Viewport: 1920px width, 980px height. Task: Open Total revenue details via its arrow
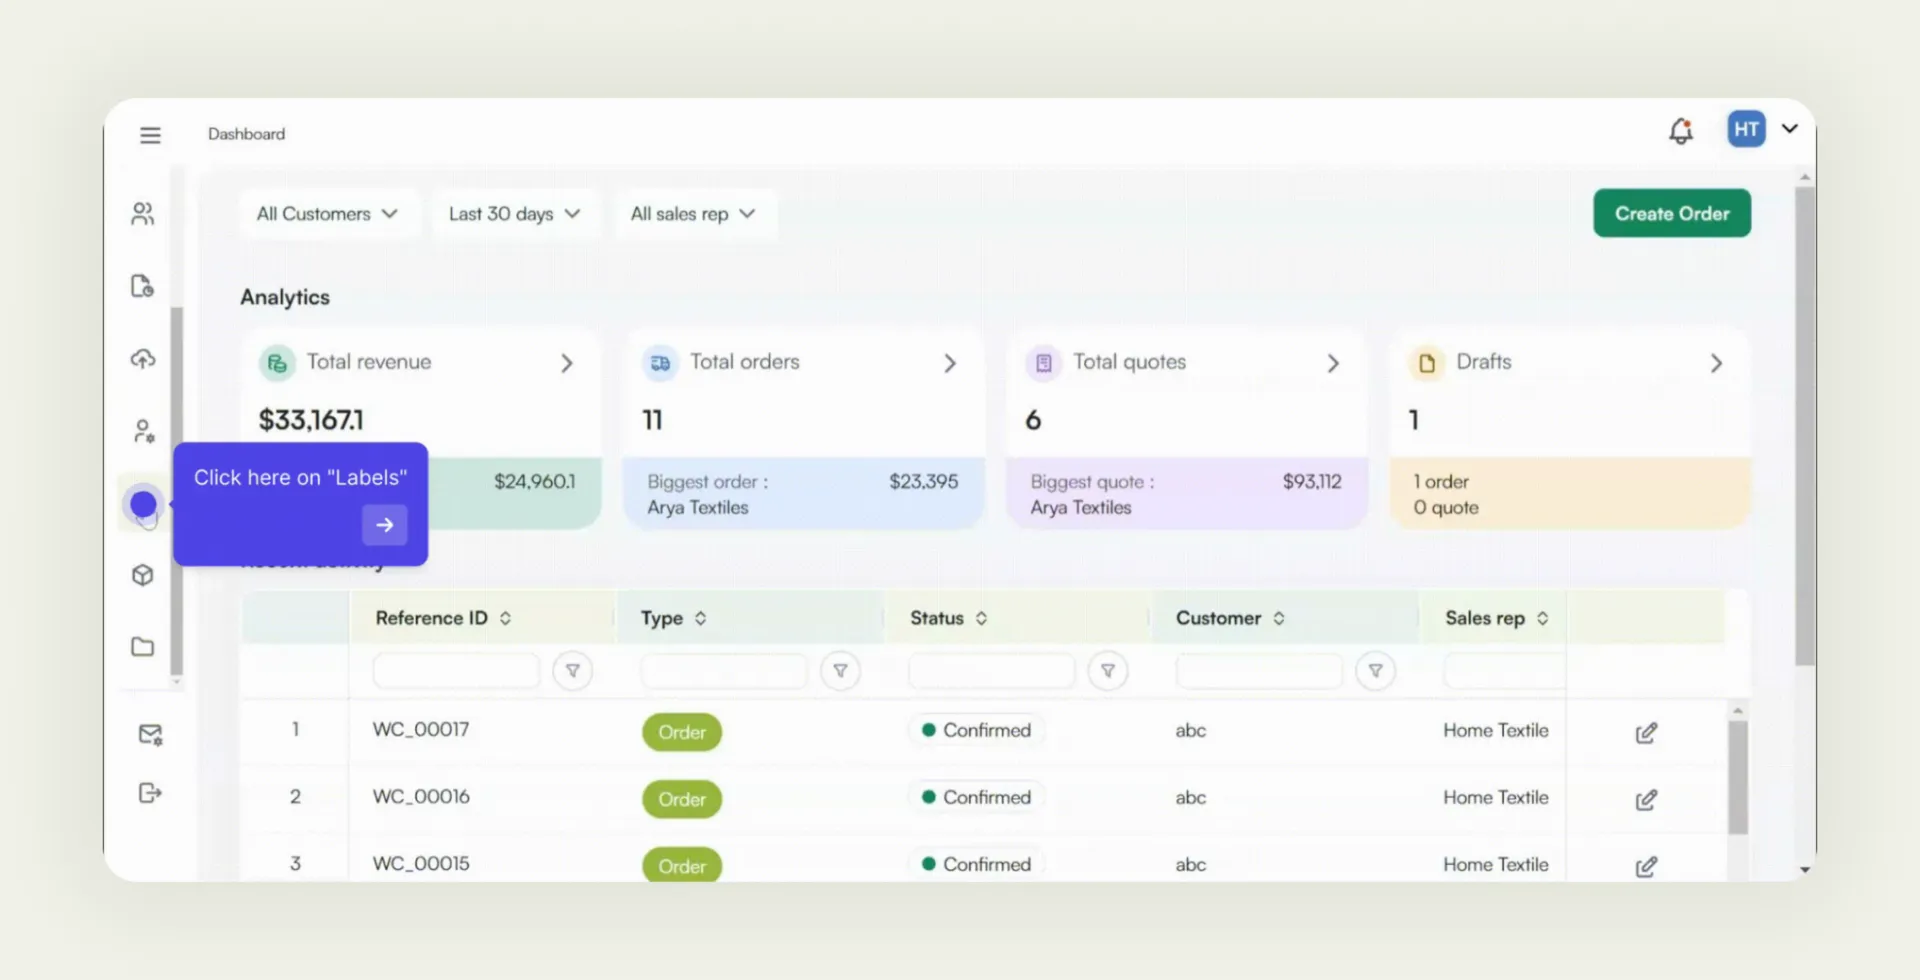(x=566, y=363)
